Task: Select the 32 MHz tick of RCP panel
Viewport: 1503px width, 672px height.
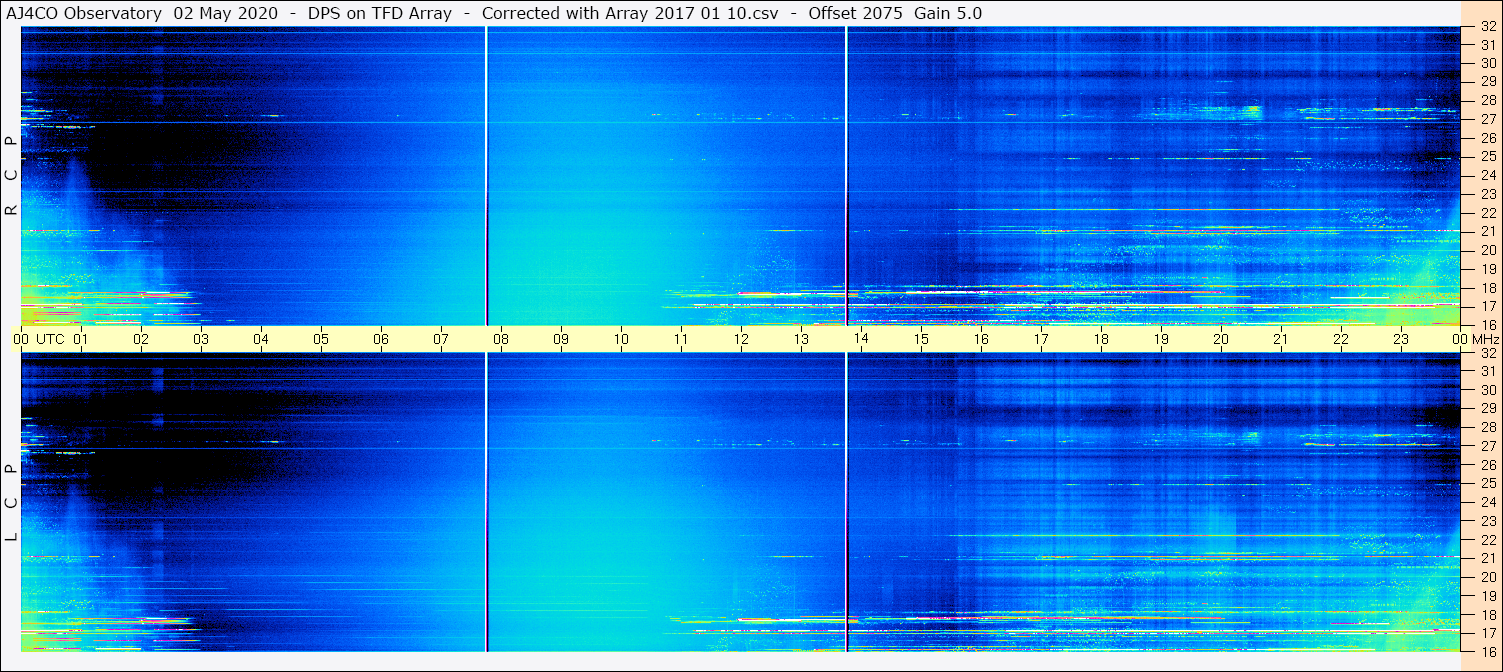Action: point(1487,27)
